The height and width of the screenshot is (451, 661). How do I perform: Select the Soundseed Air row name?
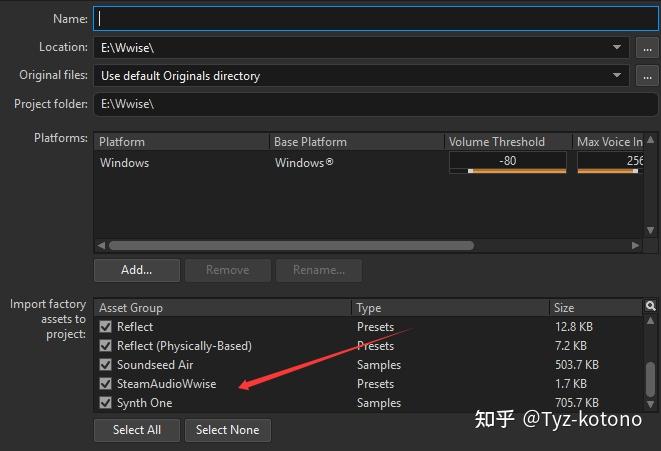tap(155, 365)
